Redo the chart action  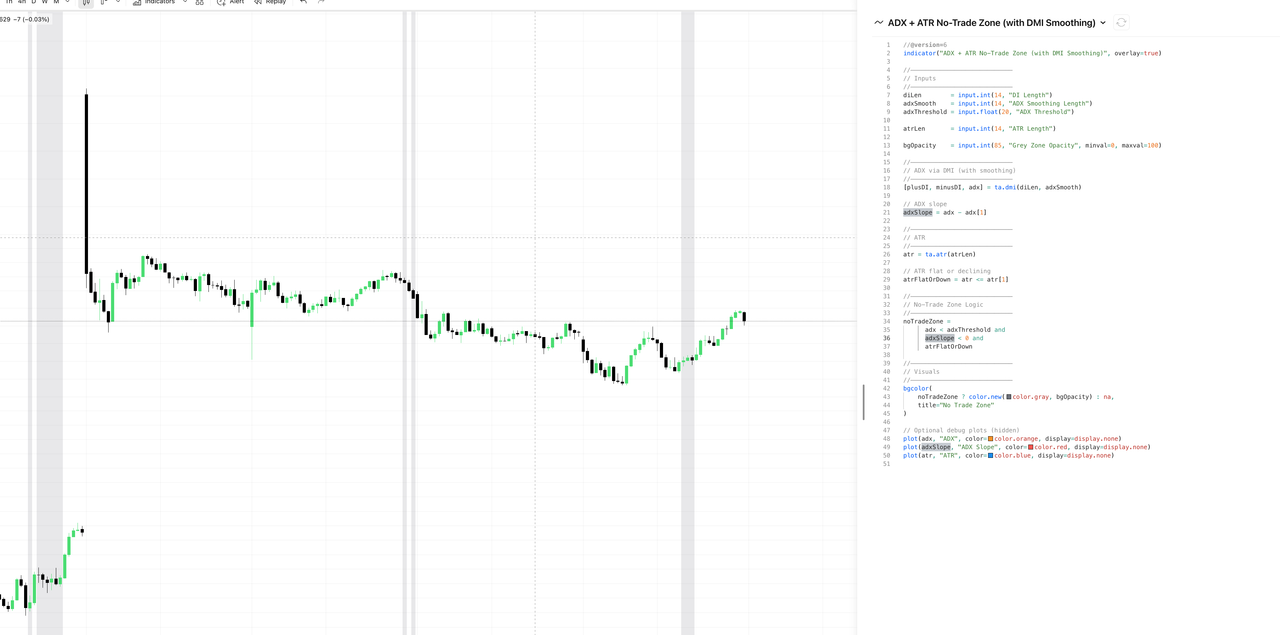coord(321,2)
